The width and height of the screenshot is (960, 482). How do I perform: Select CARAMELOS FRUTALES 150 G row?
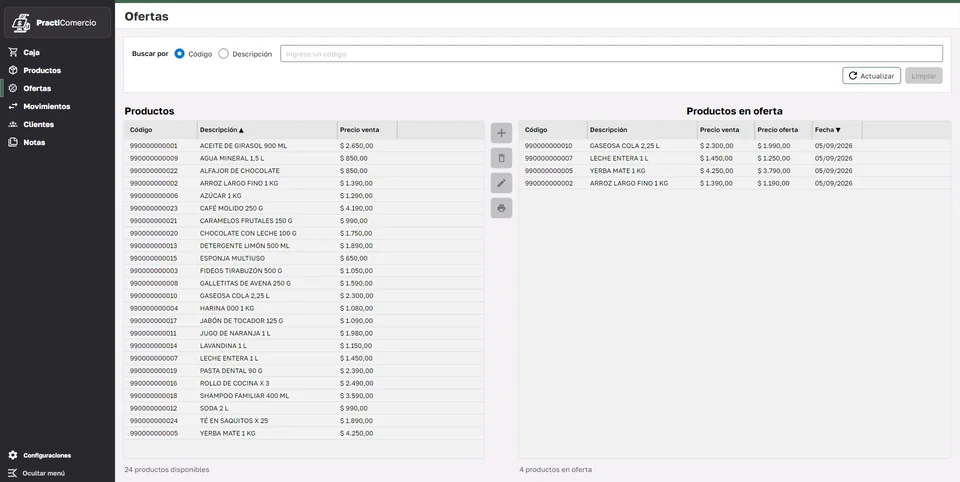tap(304, 221)
